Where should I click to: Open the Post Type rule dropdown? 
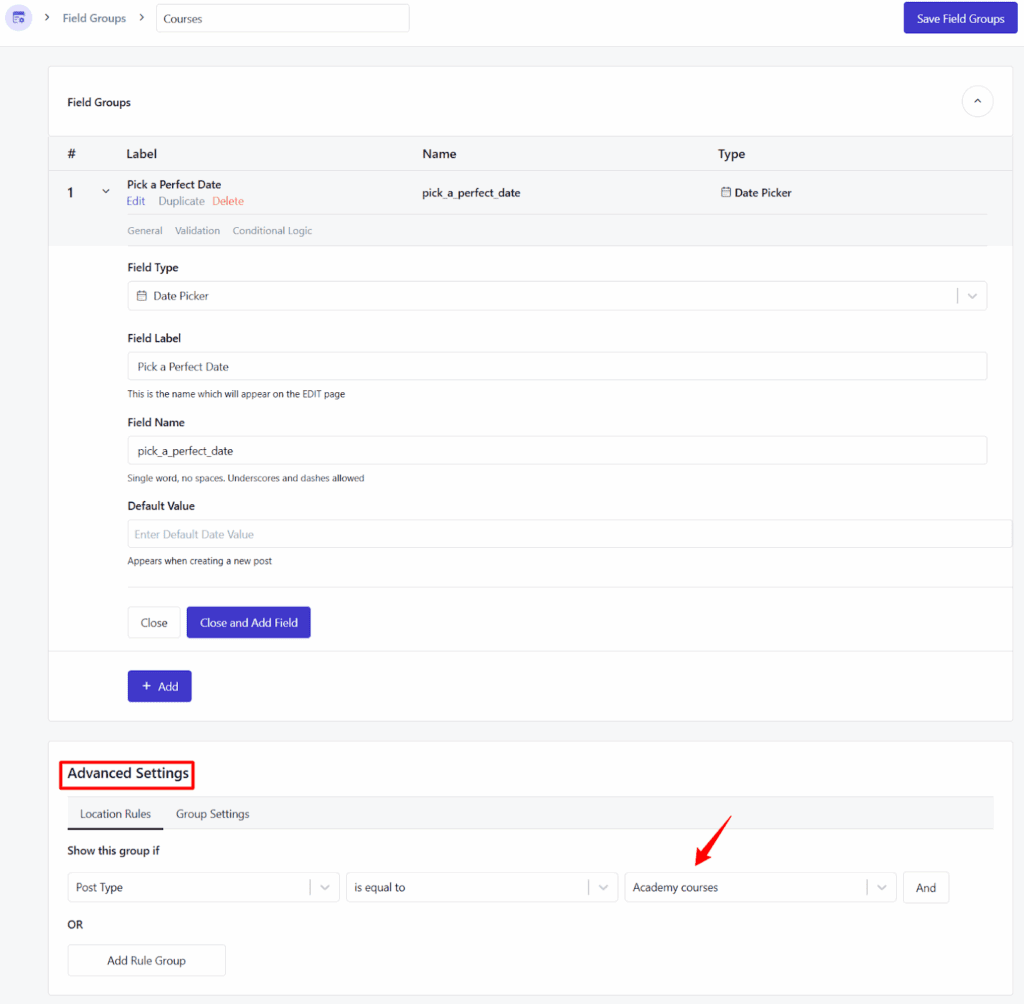pos(323,887)
